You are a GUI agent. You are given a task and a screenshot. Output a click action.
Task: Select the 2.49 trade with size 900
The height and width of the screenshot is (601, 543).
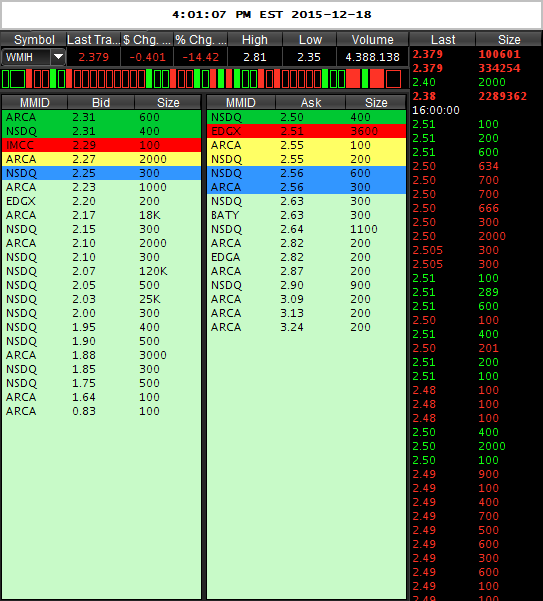[476, 474]
